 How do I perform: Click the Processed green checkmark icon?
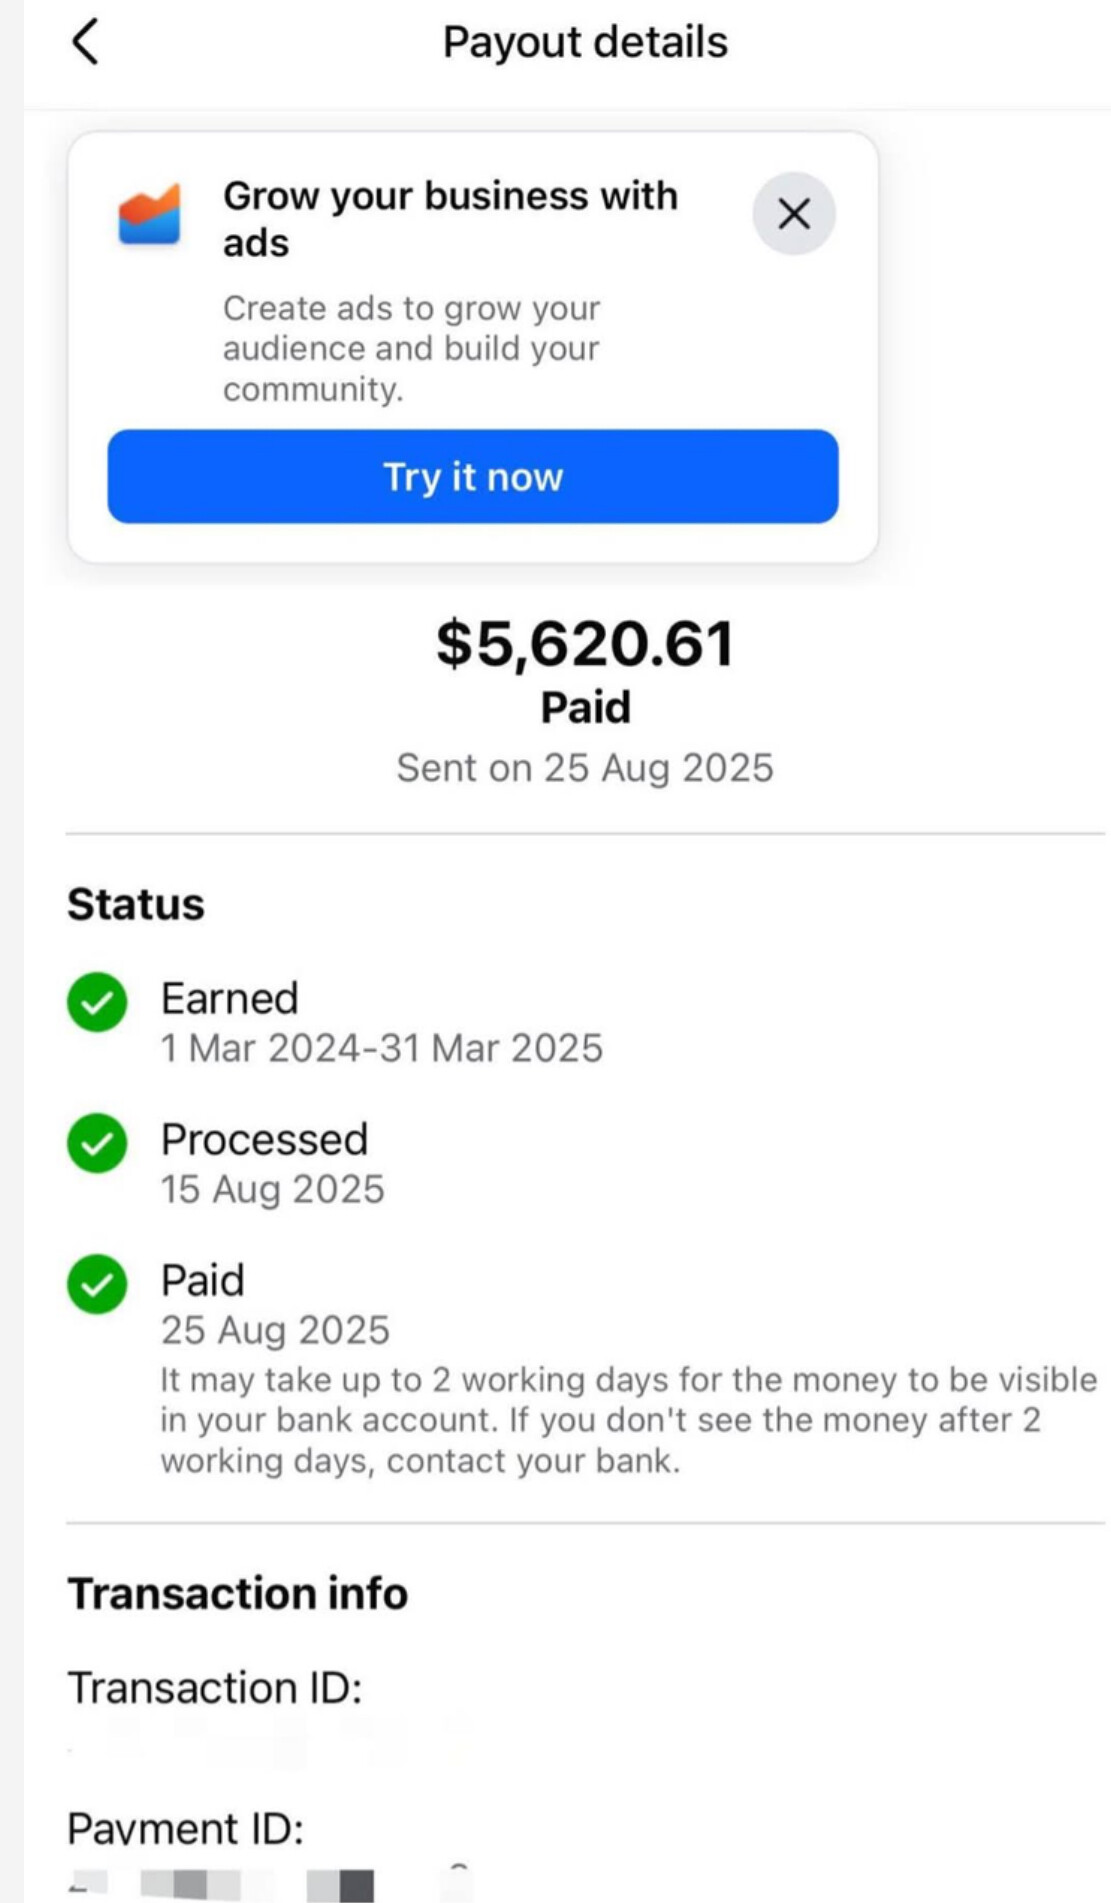pyautogui.click(x=97, y=1142)
